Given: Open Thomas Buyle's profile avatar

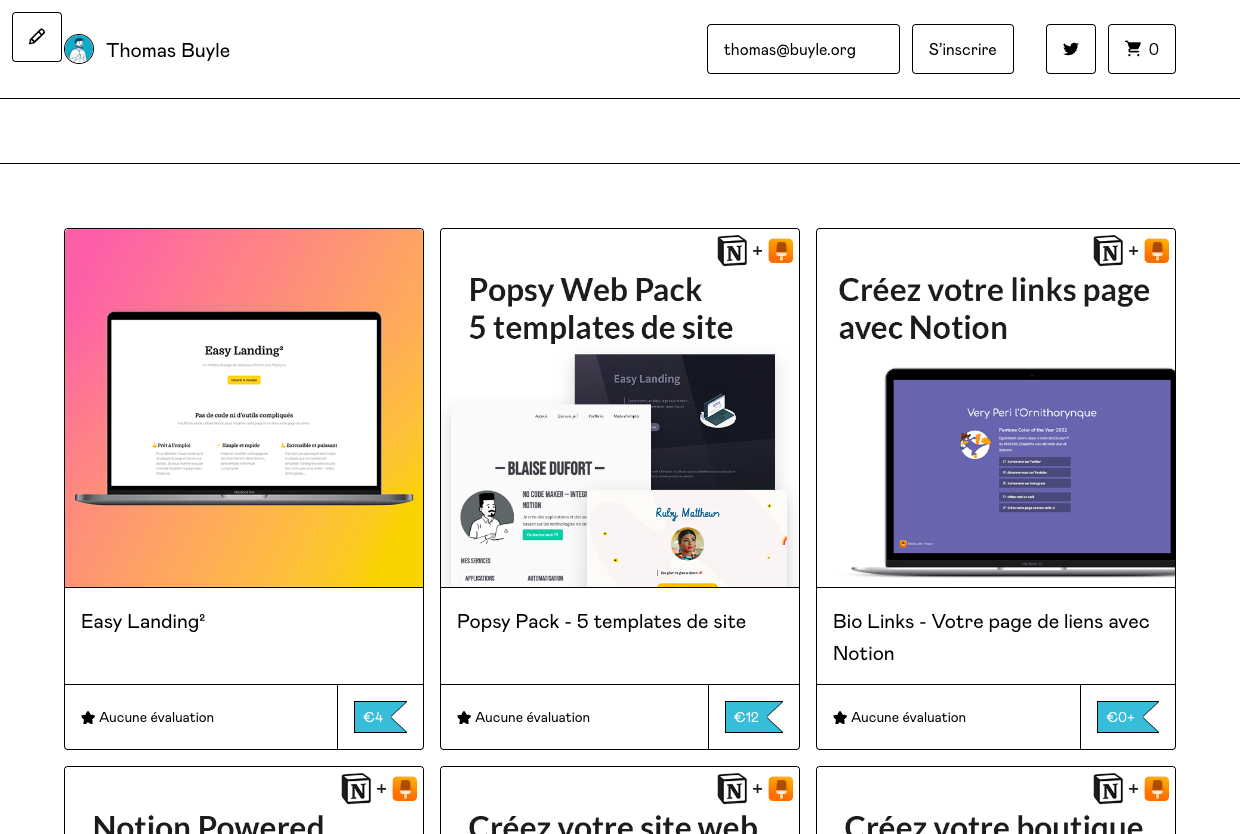Looking at the screenshot, I should [x=79, y=49].
